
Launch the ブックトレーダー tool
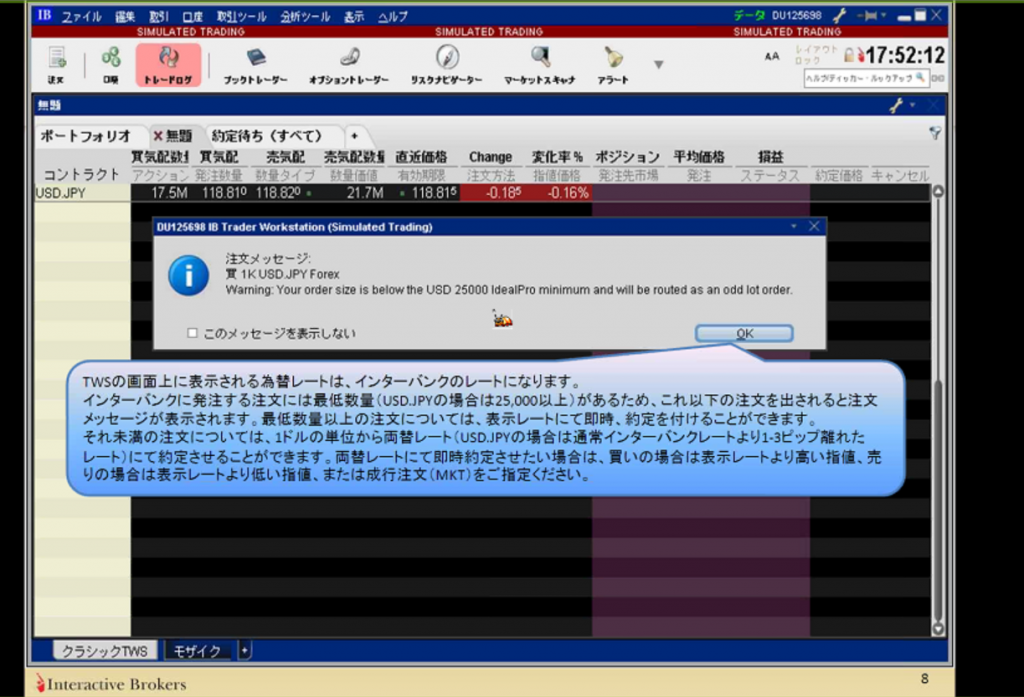click(x=255, y=65)
